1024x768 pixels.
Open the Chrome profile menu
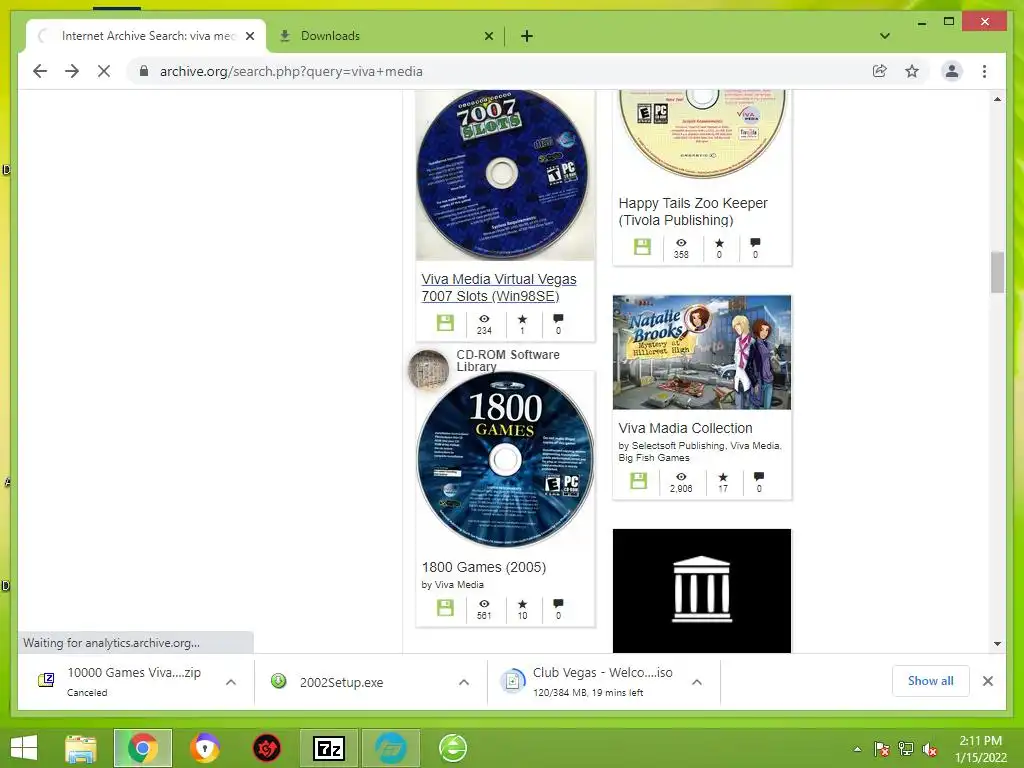952,71
